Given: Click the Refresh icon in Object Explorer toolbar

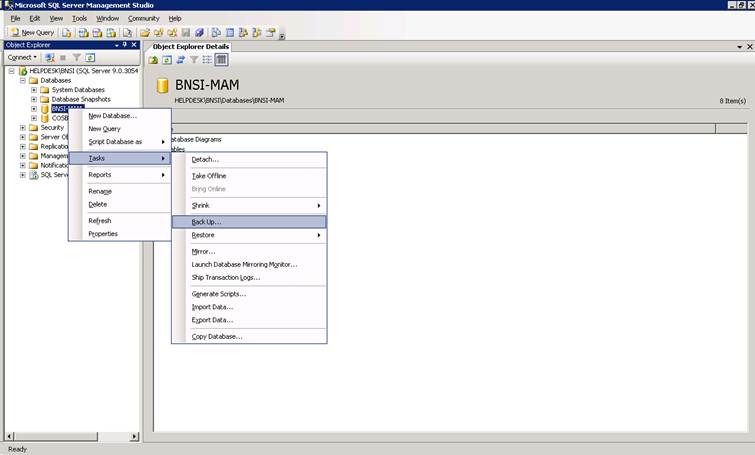Looking at the screenshot, I should [90, 57].
